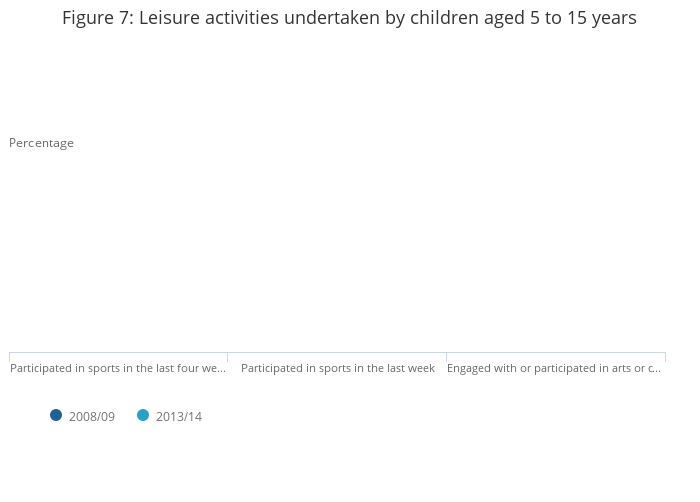Select 'Participated in sports in the last four we...' label
This screenshot has height=502, width=700.
click(118, 368)
